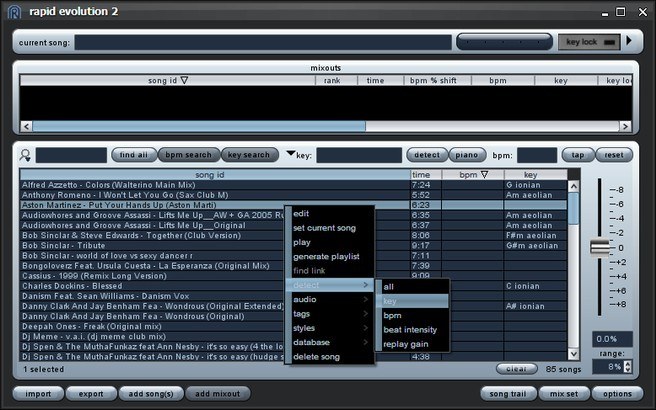Choose generate playlist from context menu
656x410 pixels.
[326, 256]
